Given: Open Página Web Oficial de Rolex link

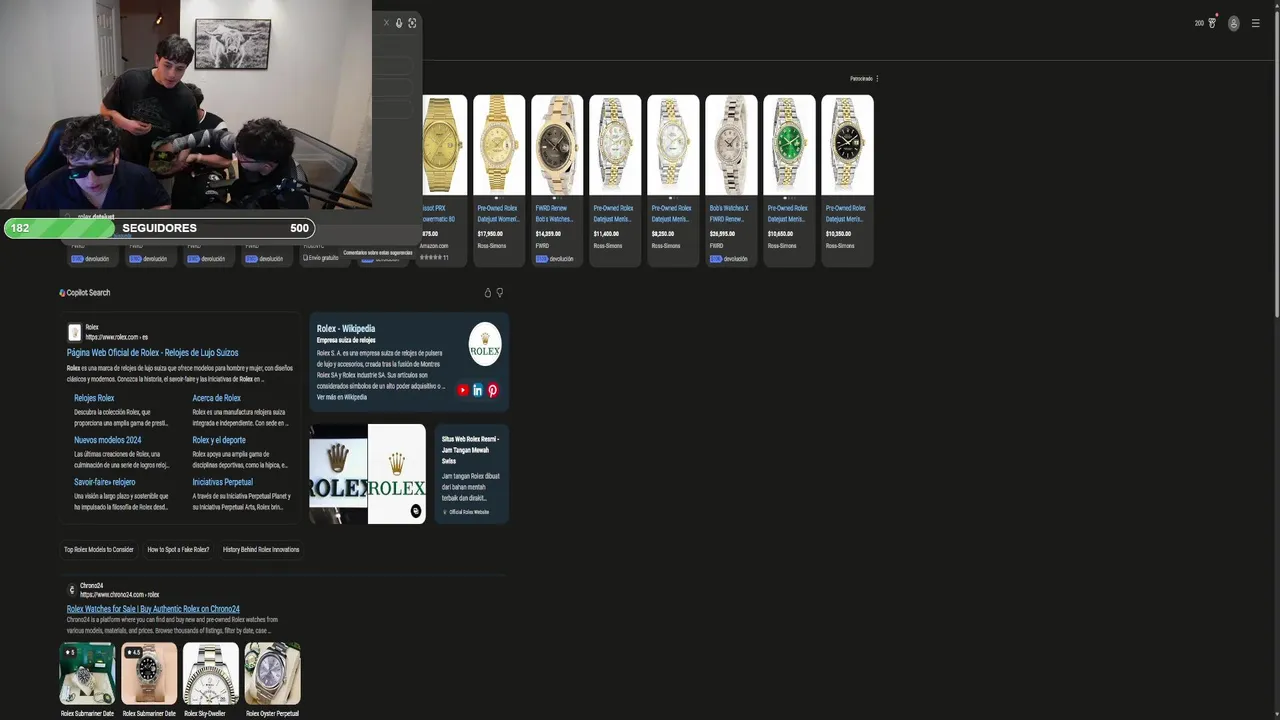Looking at the screenshot, I should click(153, 353).
